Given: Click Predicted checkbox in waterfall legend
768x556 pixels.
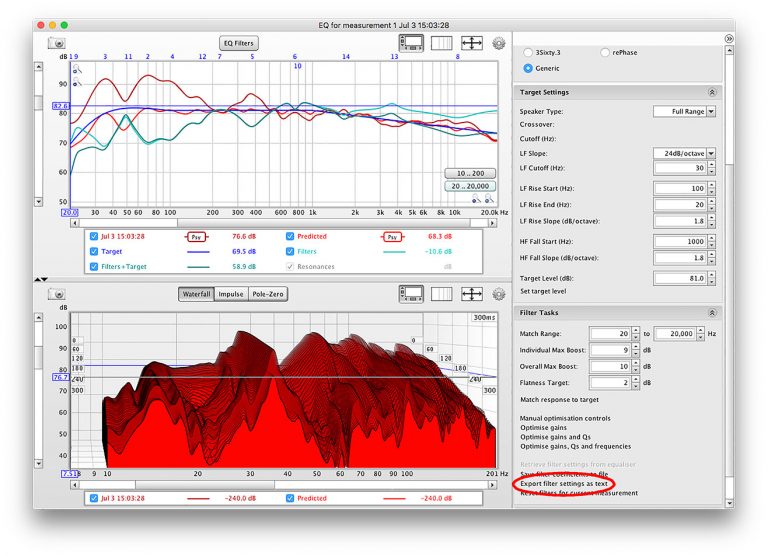Looking at the screenshot, I should coord(289,498).
